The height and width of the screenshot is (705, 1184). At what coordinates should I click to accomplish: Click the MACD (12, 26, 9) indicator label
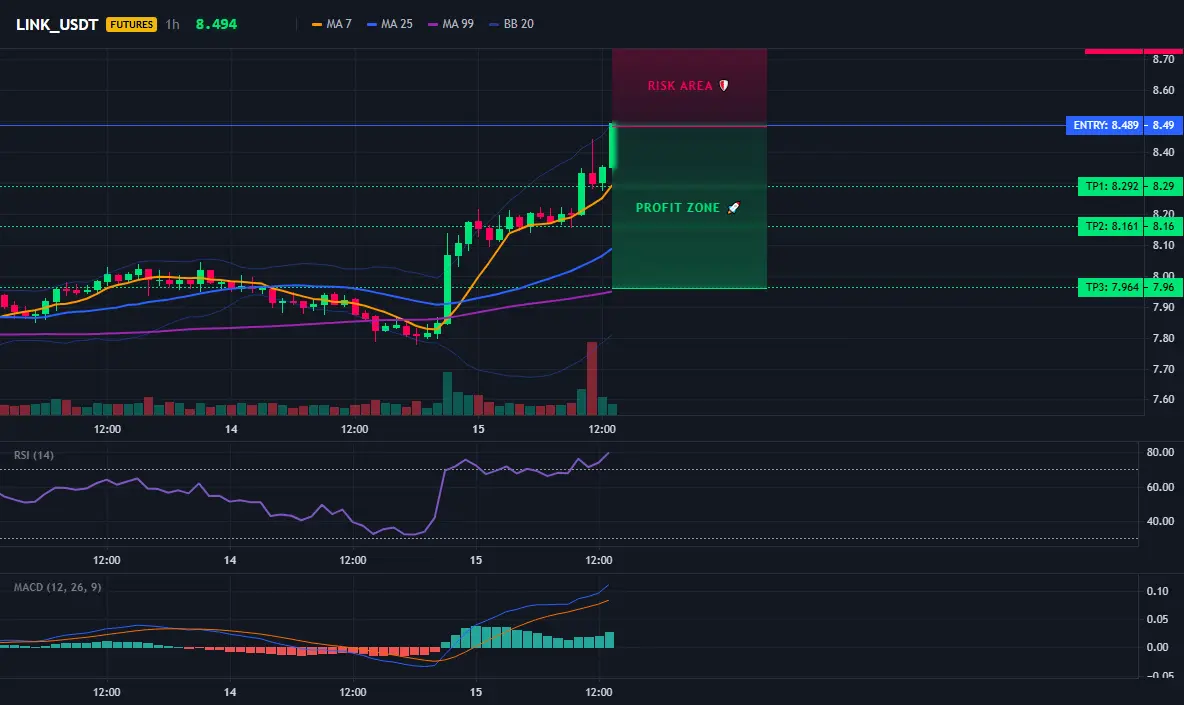click(x=57, y=587)
